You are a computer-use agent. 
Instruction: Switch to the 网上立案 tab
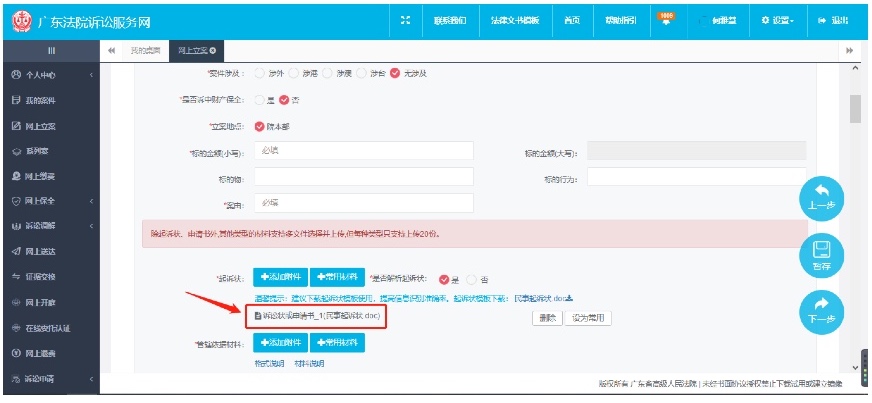tap(197, 51)
